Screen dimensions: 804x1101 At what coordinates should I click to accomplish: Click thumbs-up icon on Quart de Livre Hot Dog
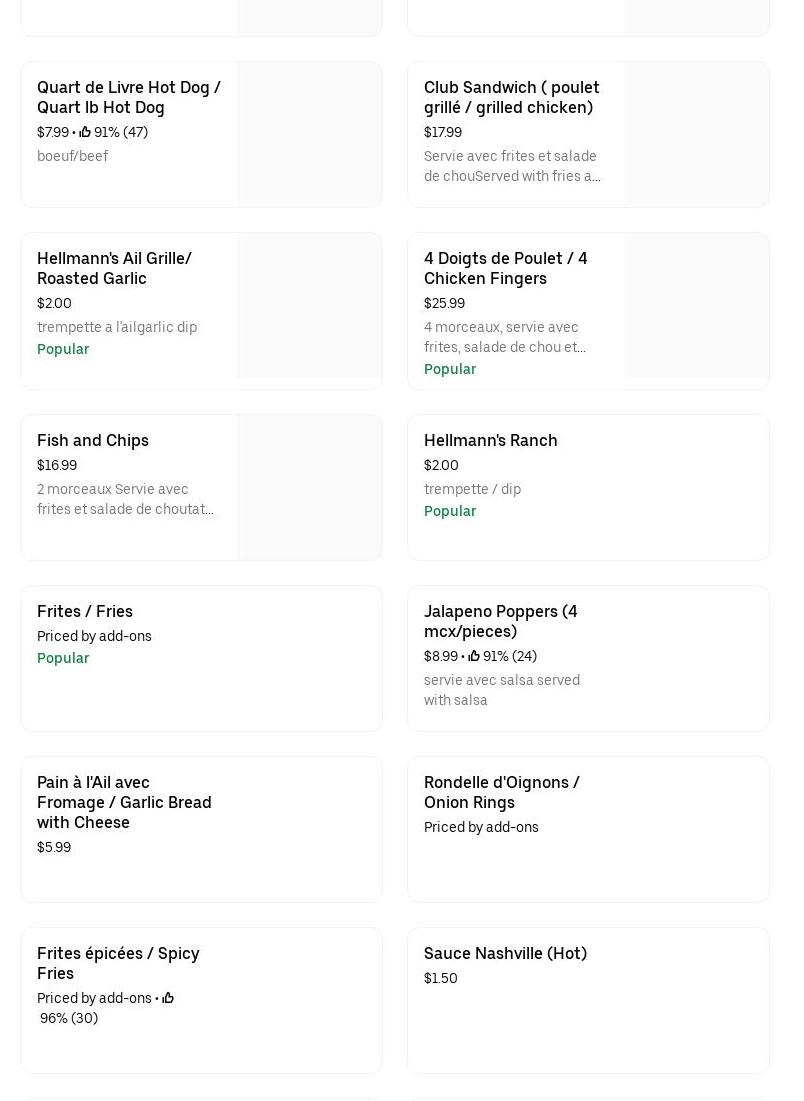[x=85, y=132]
